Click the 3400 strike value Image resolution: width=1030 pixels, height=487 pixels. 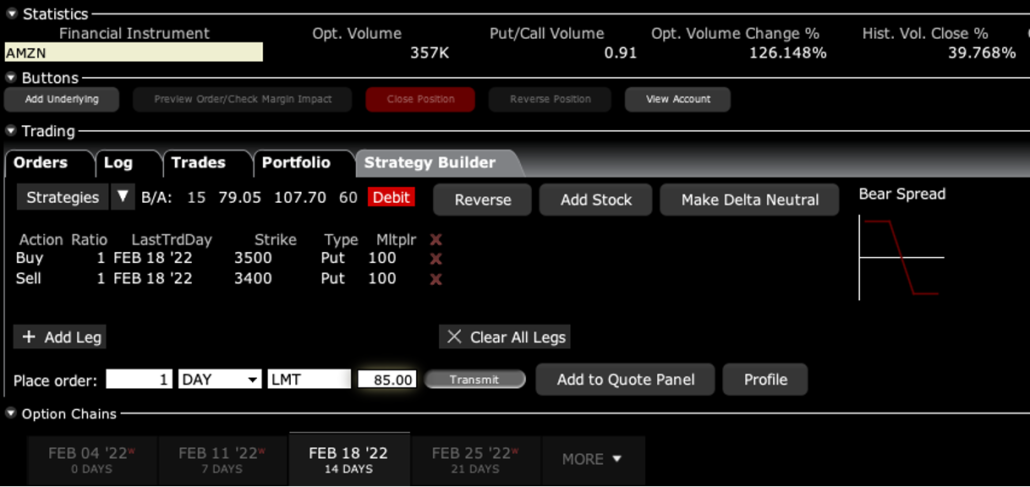tap(253, 279)
